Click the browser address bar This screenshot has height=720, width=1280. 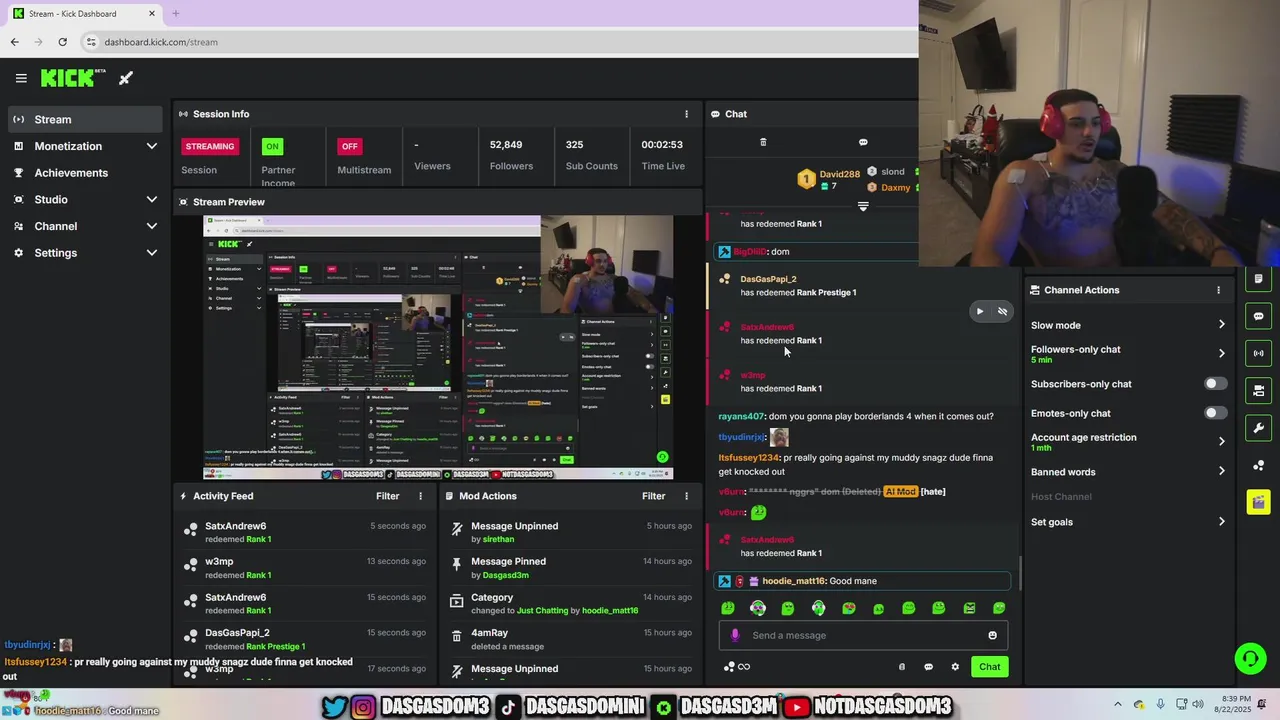pos(500,42)
